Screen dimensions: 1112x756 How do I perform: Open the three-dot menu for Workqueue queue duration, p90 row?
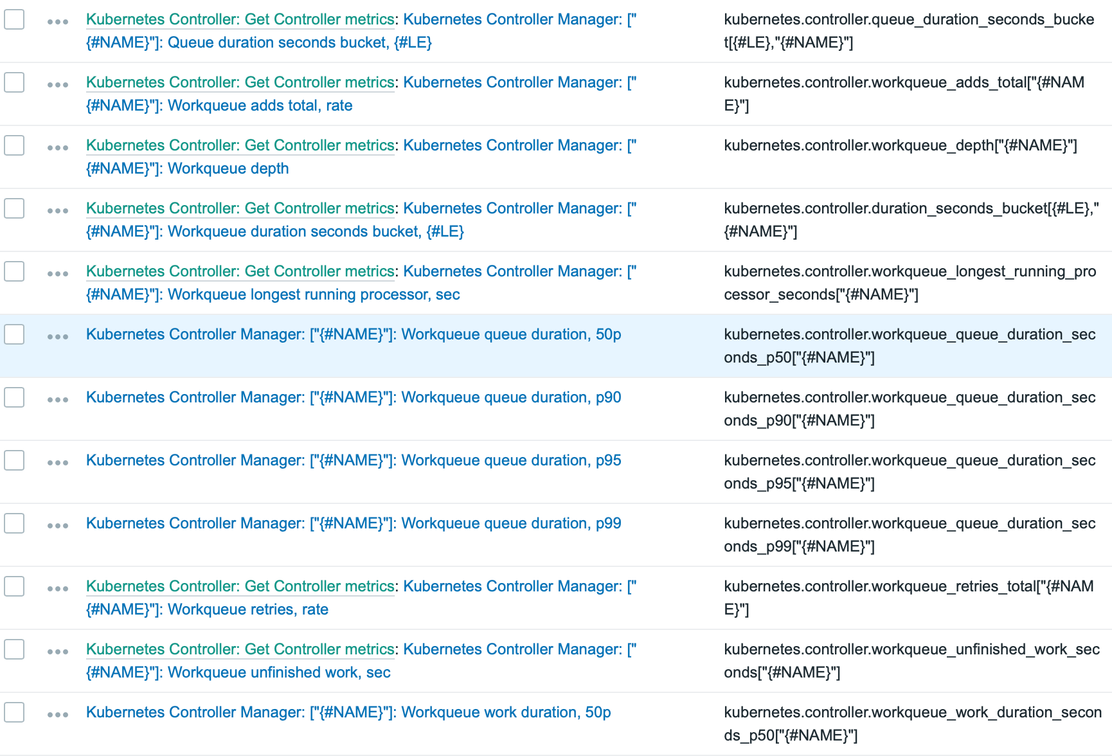click(x=57, y=400)
